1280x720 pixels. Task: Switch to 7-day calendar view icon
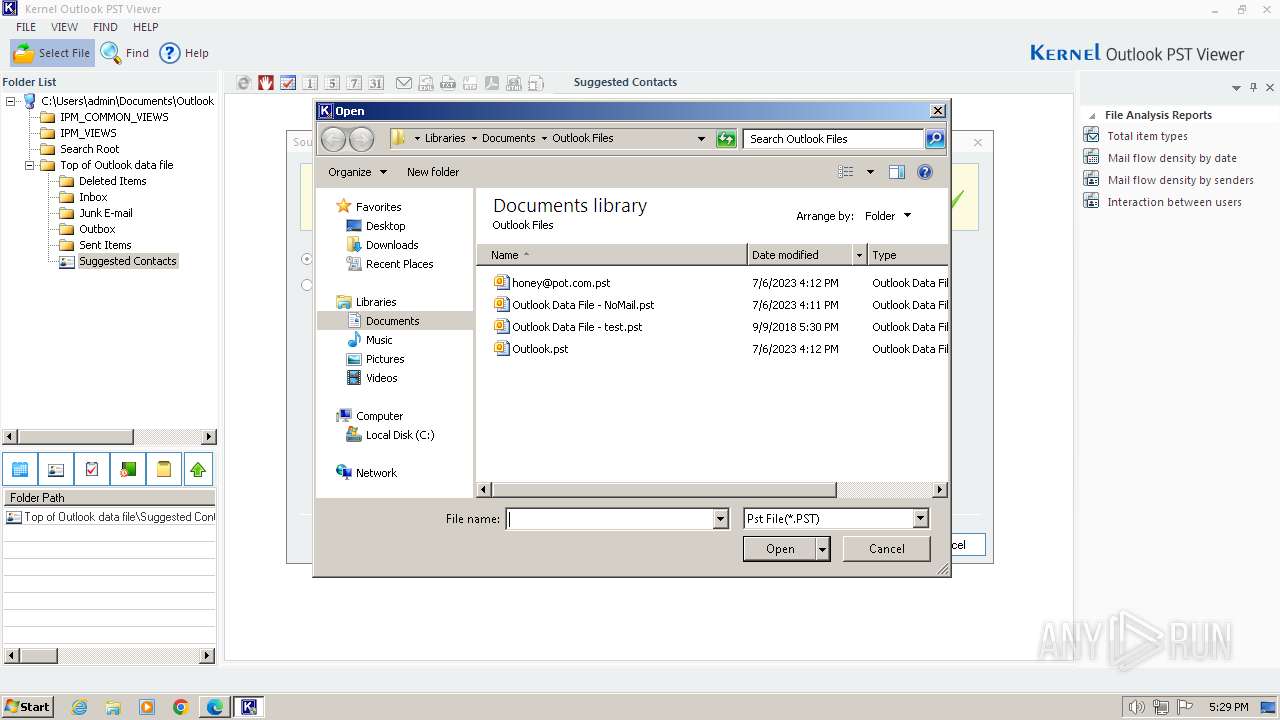(354, 83)
